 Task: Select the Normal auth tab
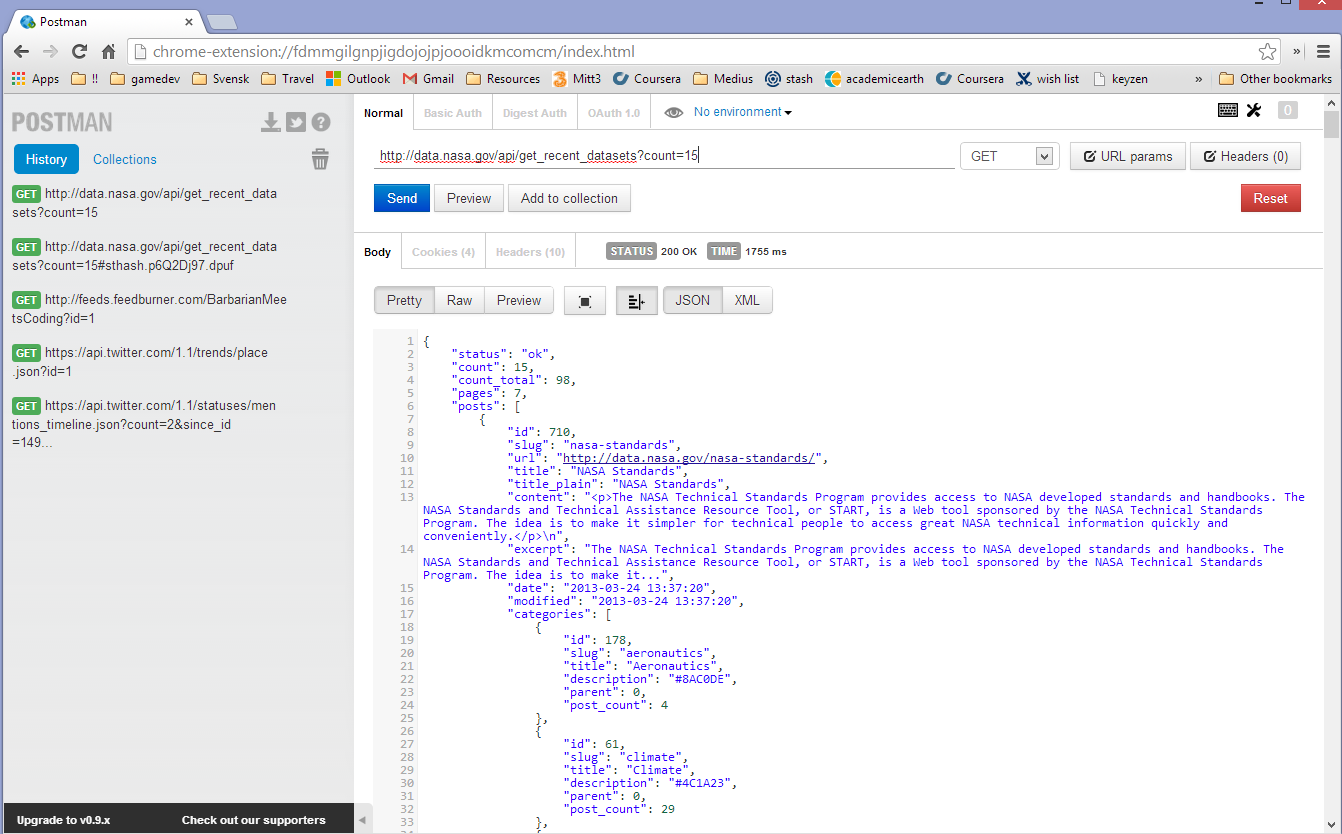click(383, 113)
